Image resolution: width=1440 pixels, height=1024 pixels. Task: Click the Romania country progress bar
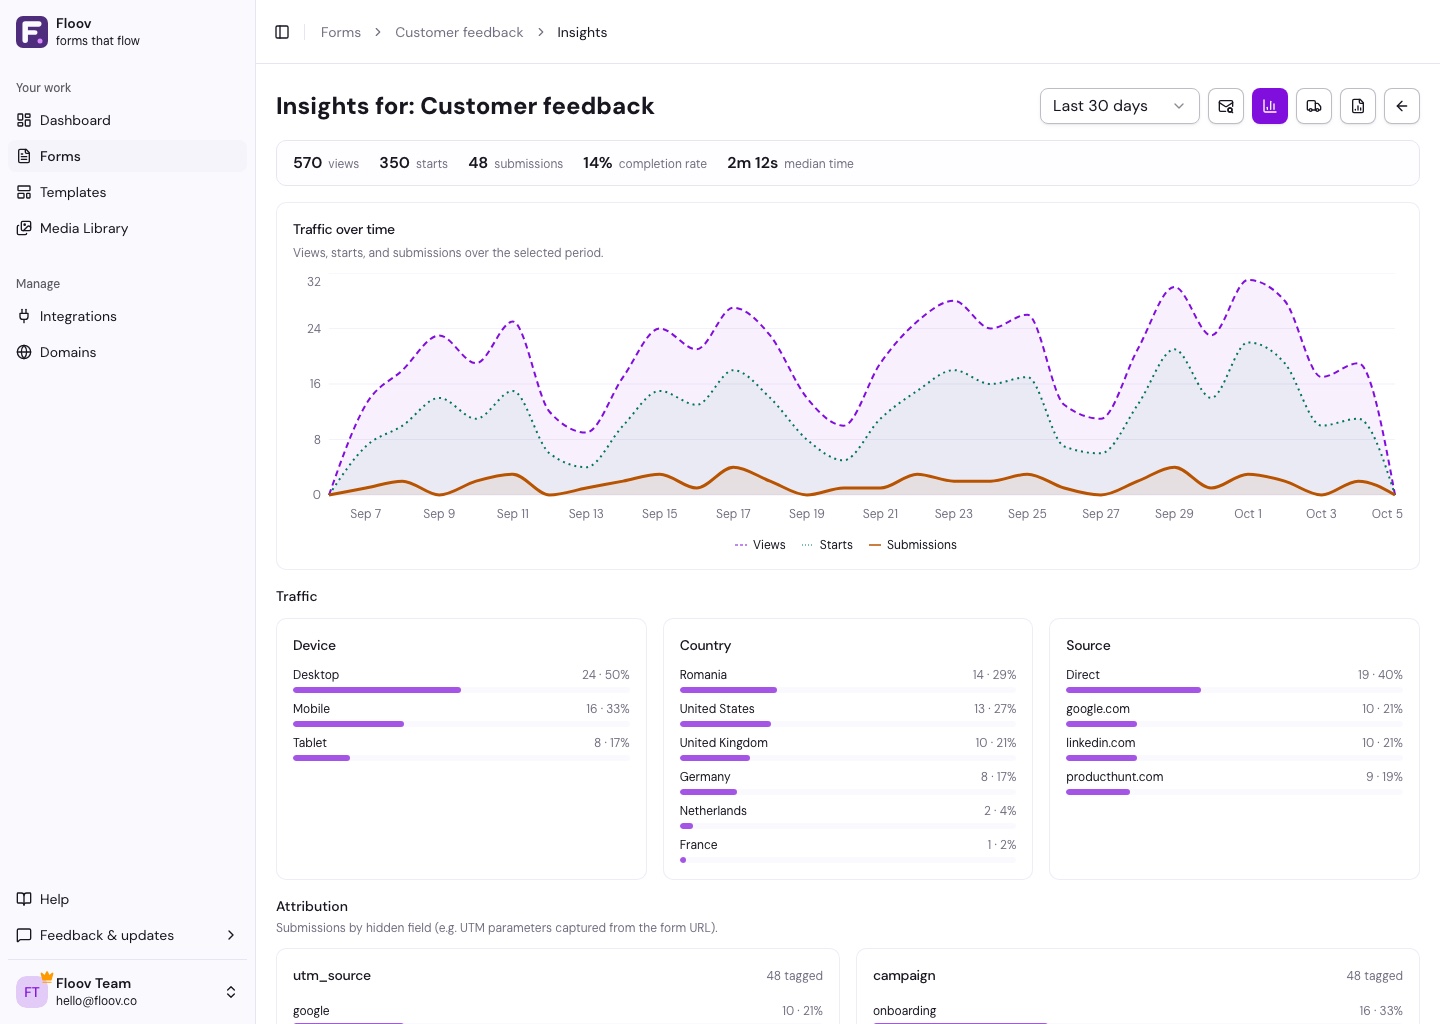848,690
